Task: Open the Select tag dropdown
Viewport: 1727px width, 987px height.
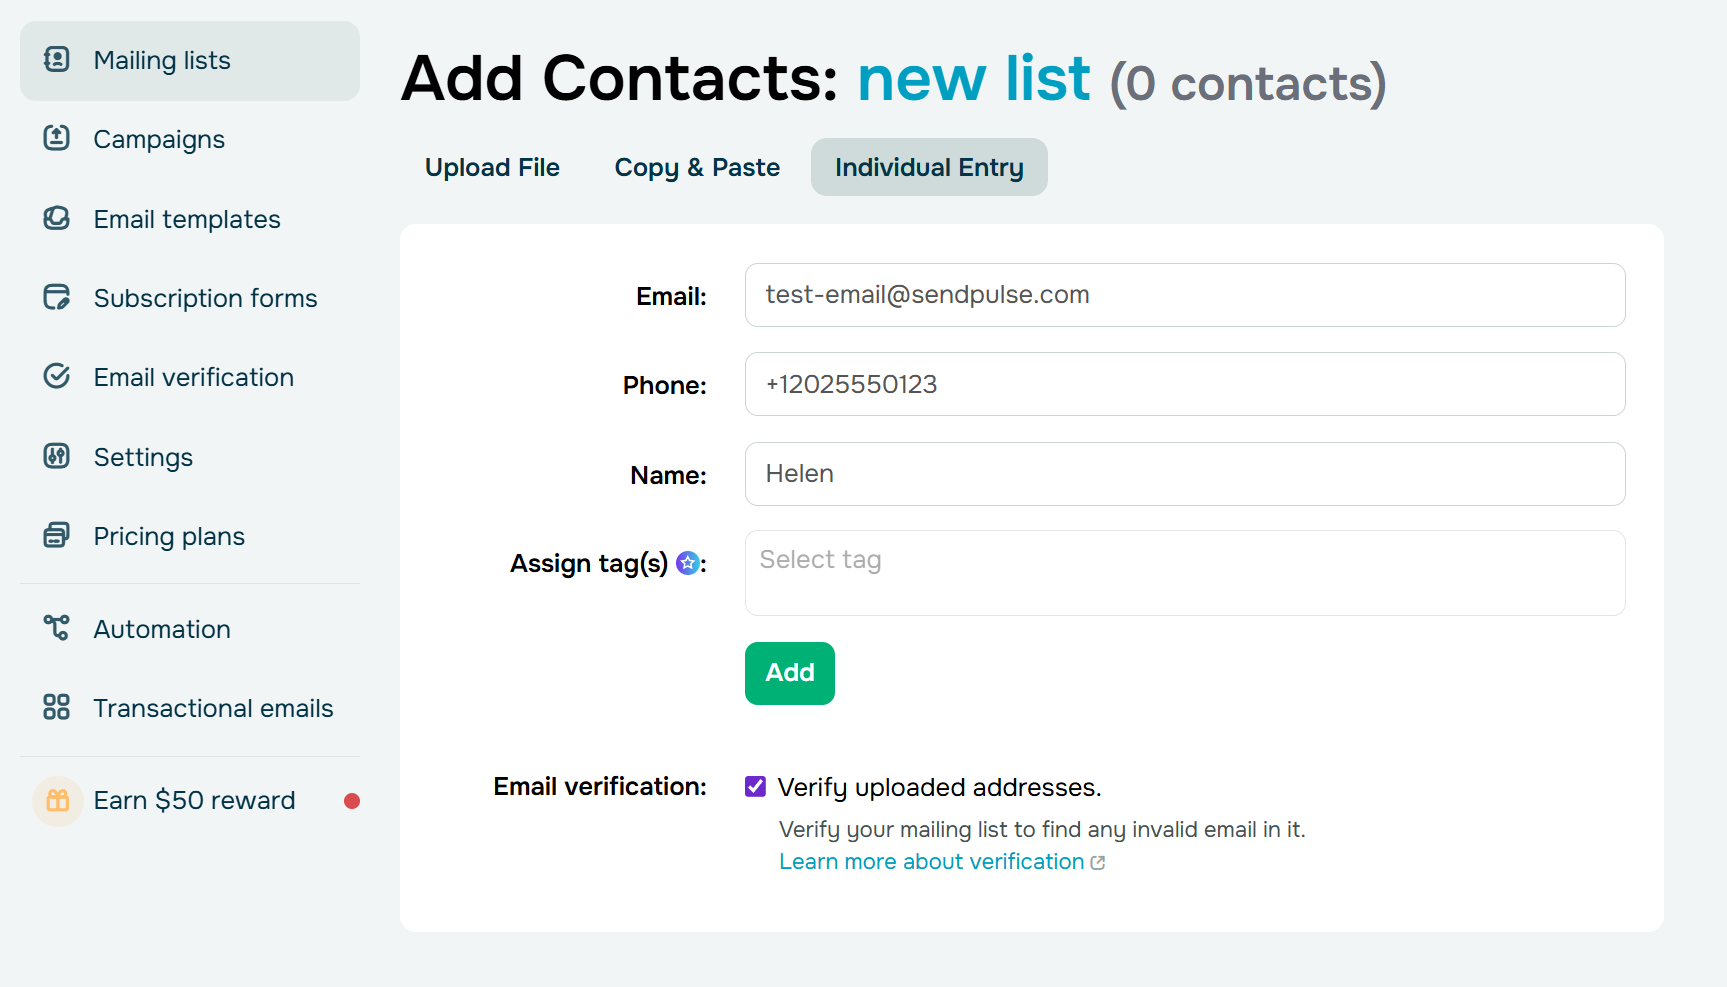Action: click(1184, 572)
